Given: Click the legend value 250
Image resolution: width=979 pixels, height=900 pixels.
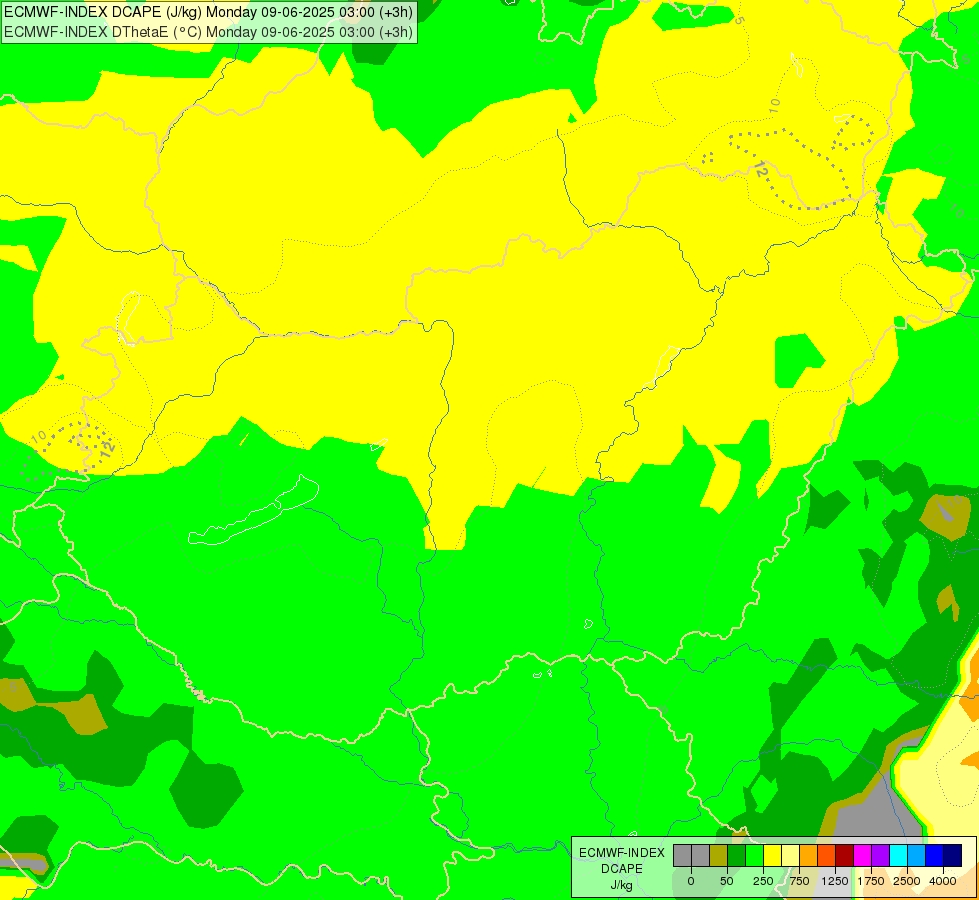Looking at the screenshot, I should click(763, 881).
